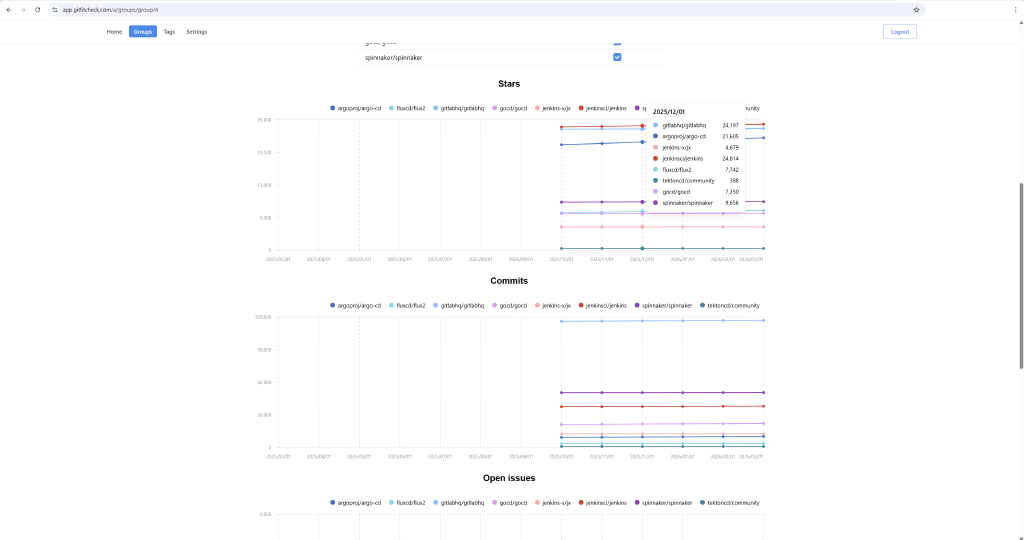Screen dimensions: 1024x540
Task: Bookmark this page with the star icon
Action: point(916,10)
